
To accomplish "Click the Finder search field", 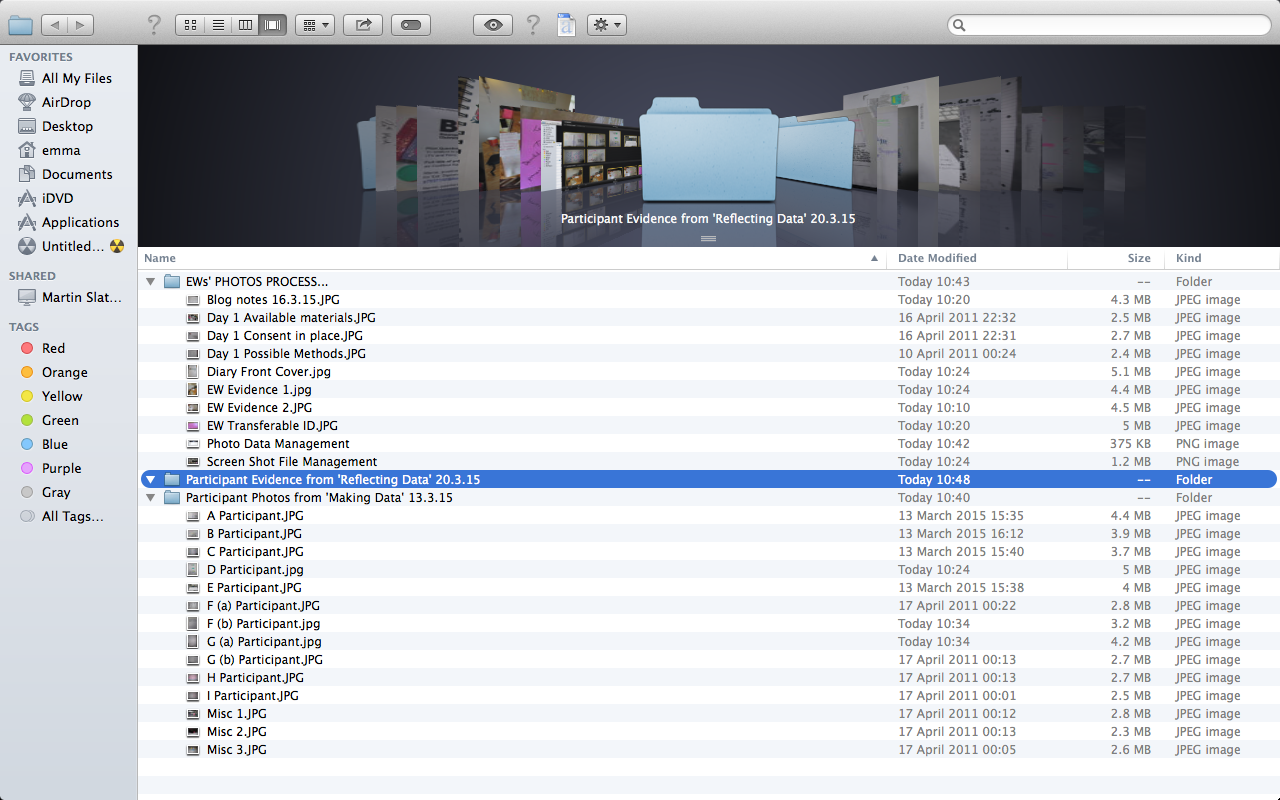I will pyautogui.click(x=1110, y=25).
